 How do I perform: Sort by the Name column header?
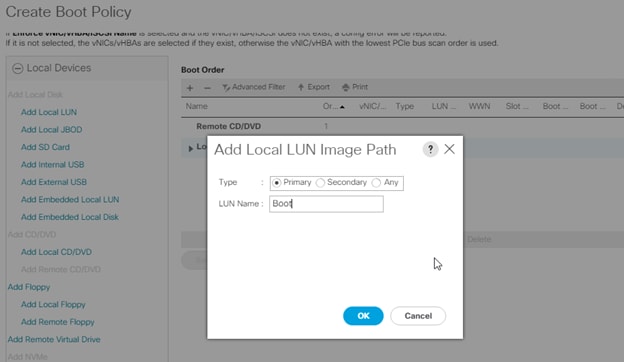(197, 107)
